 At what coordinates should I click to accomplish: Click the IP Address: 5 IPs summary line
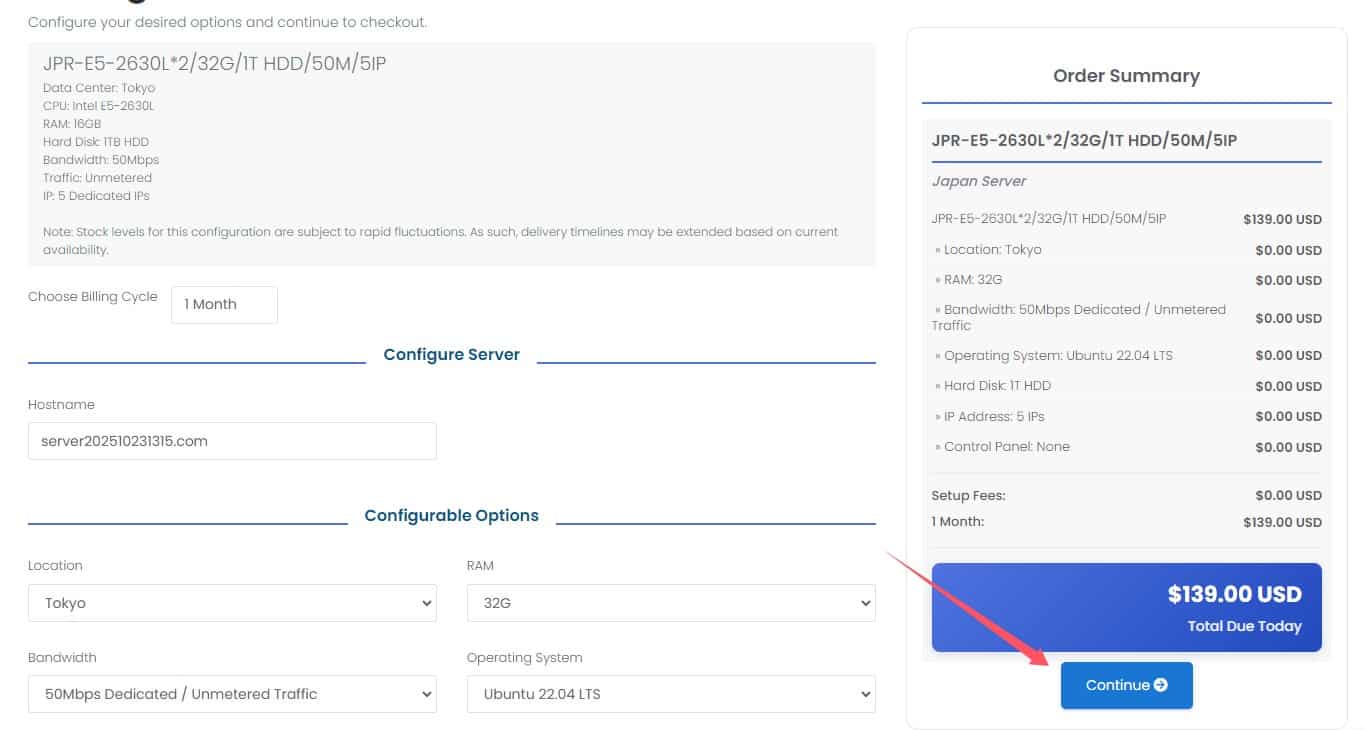(994, 416)
